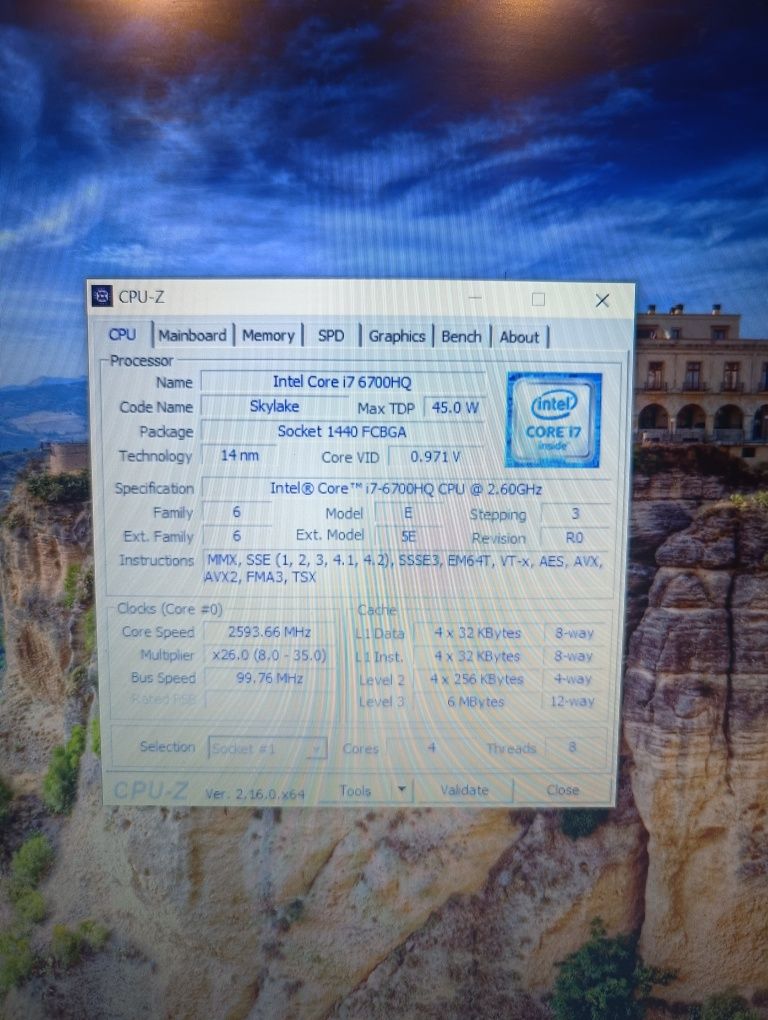Click the Intel Core i7 logo badge
This screenshot has width=768, height=1020.
point(553,420)
